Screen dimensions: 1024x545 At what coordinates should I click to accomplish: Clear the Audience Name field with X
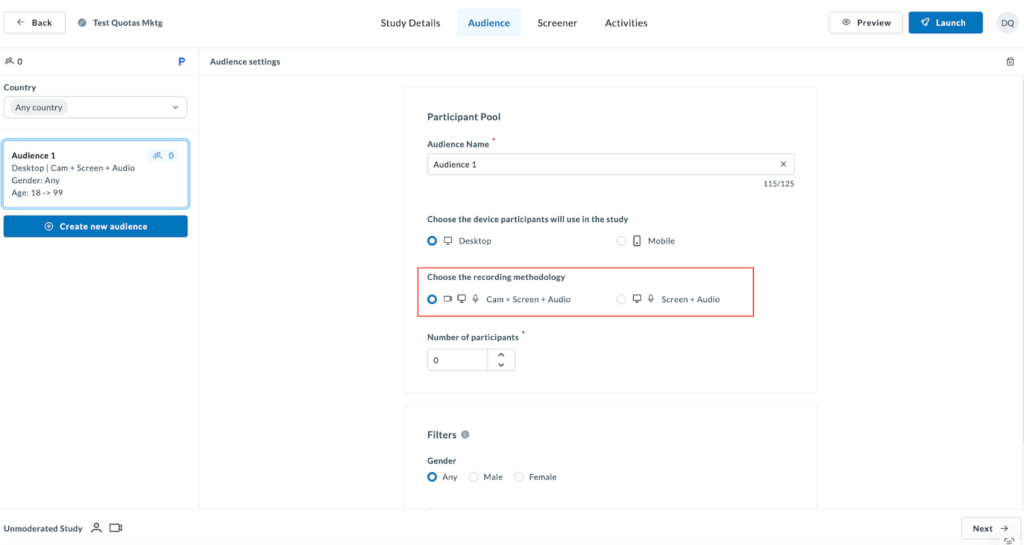click(783, 164)
